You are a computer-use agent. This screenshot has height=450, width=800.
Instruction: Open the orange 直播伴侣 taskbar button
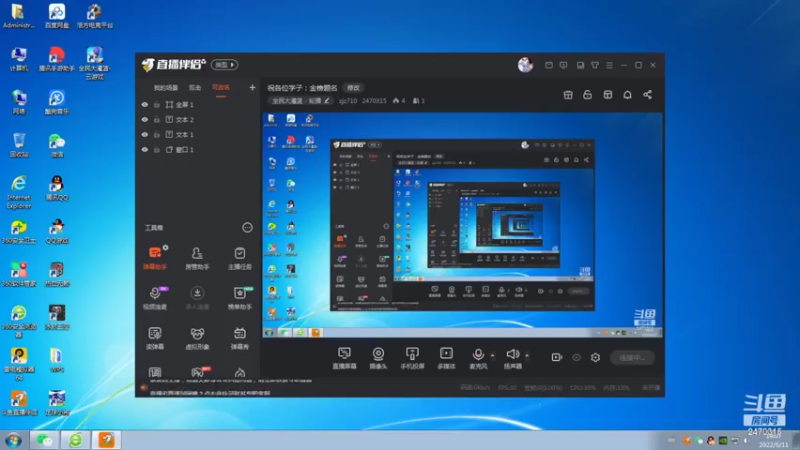coord(107,440)
